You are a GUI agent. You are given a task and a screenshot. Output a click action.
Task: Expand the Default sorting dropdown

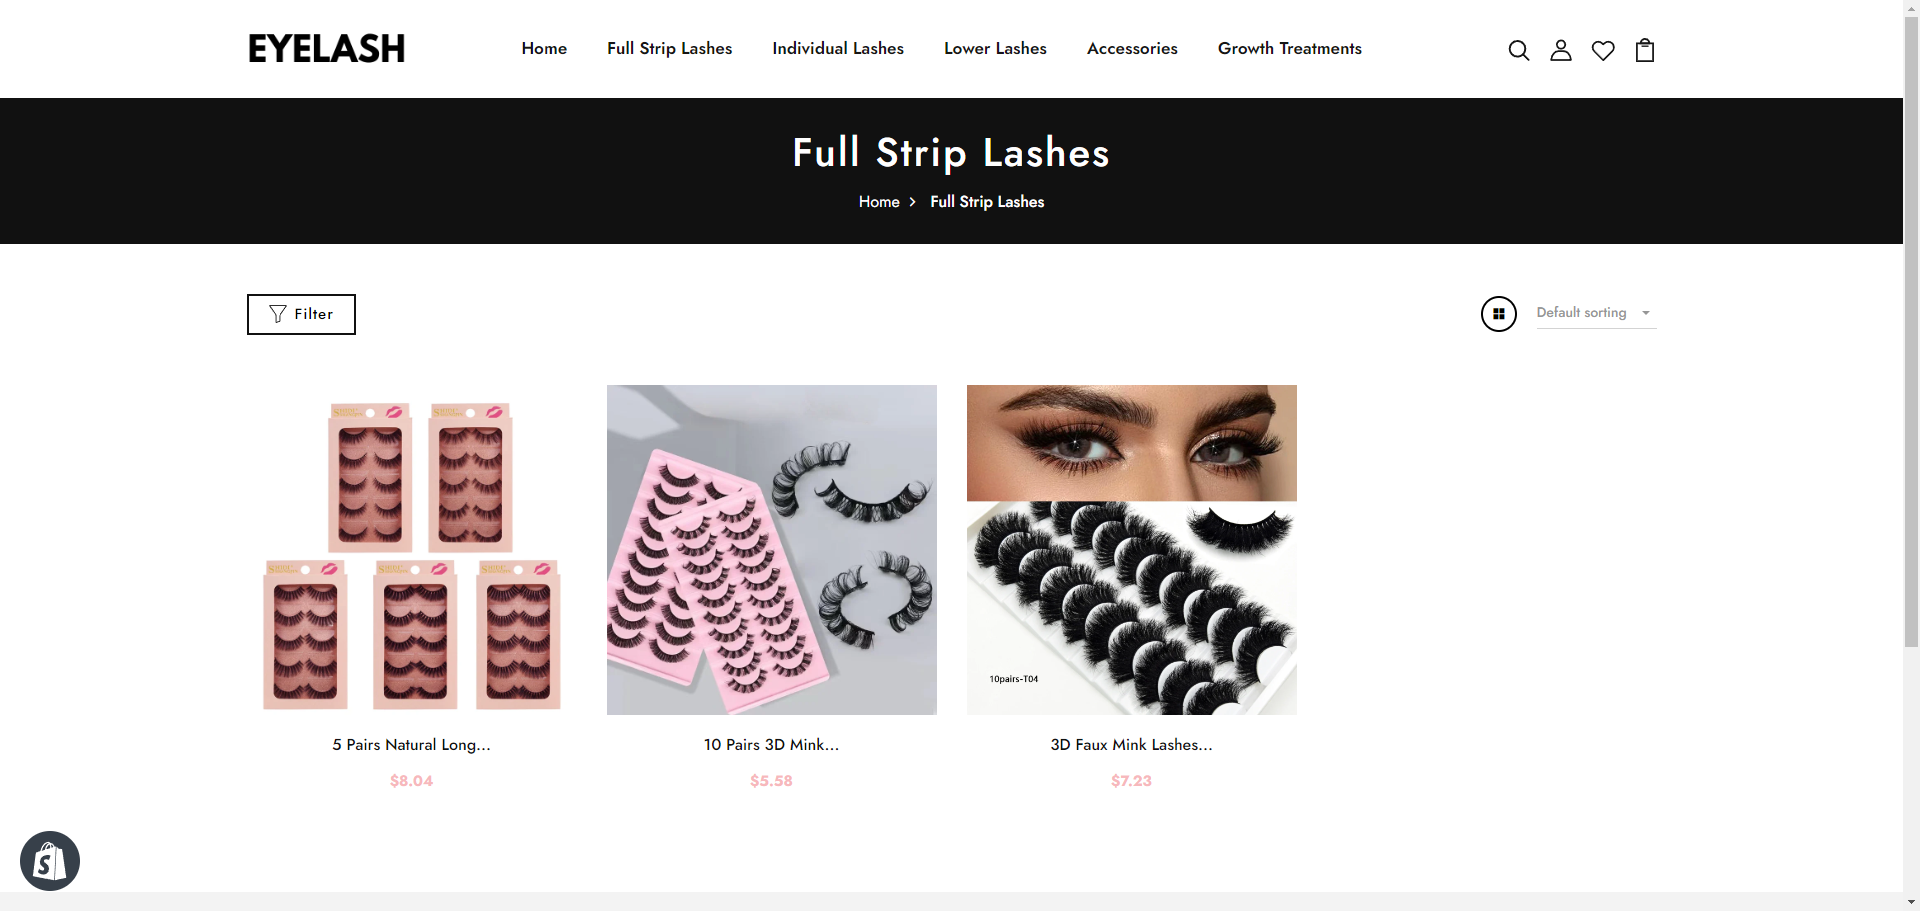[1596, 313]
